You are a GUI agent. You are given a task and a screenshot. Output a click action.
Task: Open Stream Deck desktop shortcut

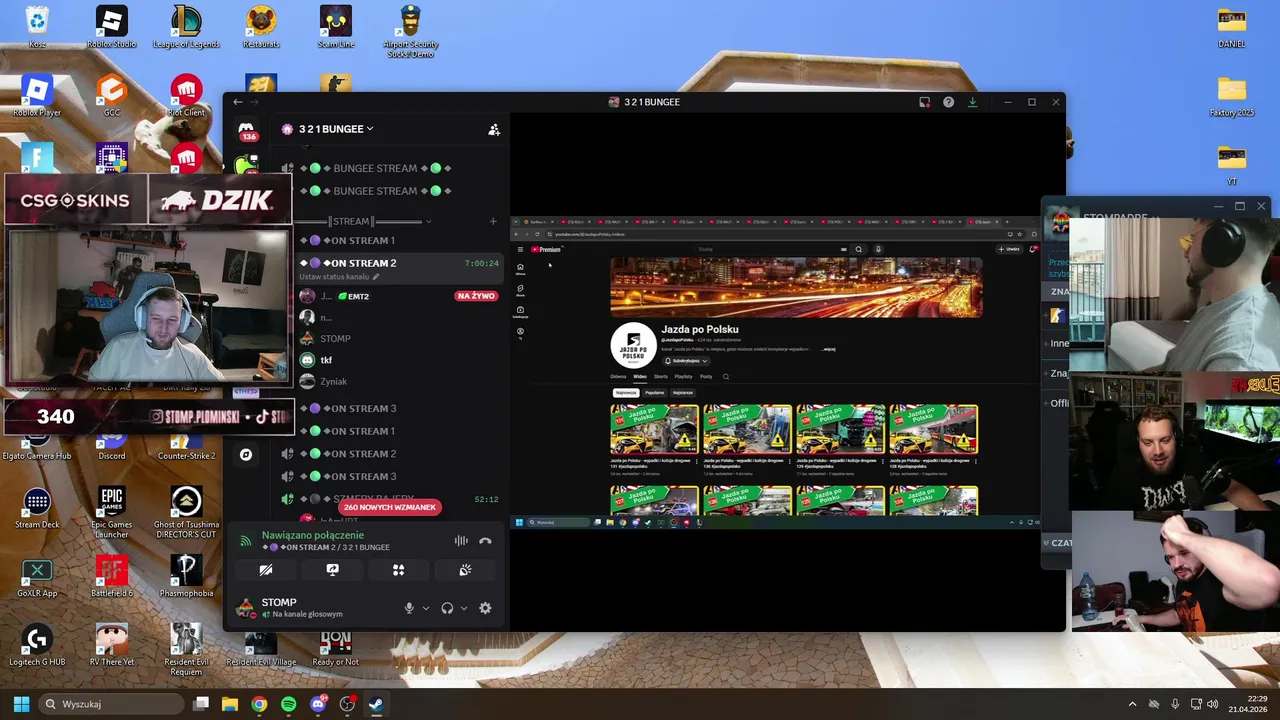click(x=37, y=508)
